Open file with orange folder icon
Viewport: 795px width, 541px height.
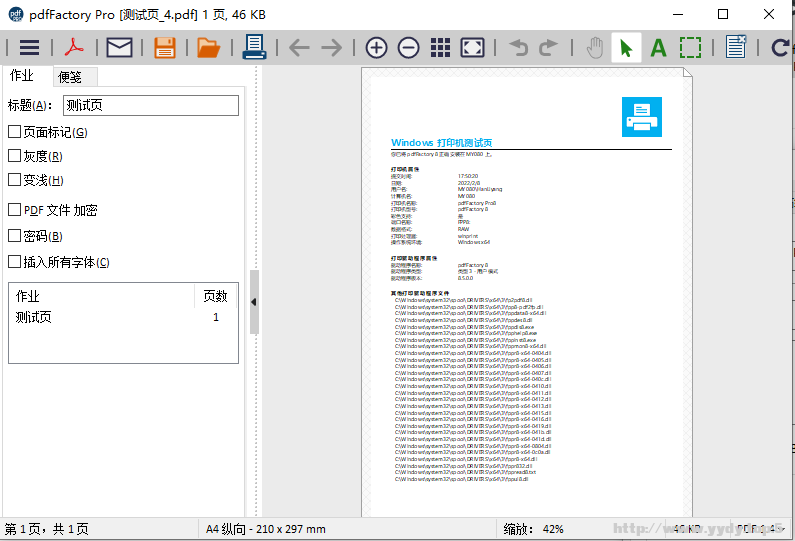tap(208, 48)
